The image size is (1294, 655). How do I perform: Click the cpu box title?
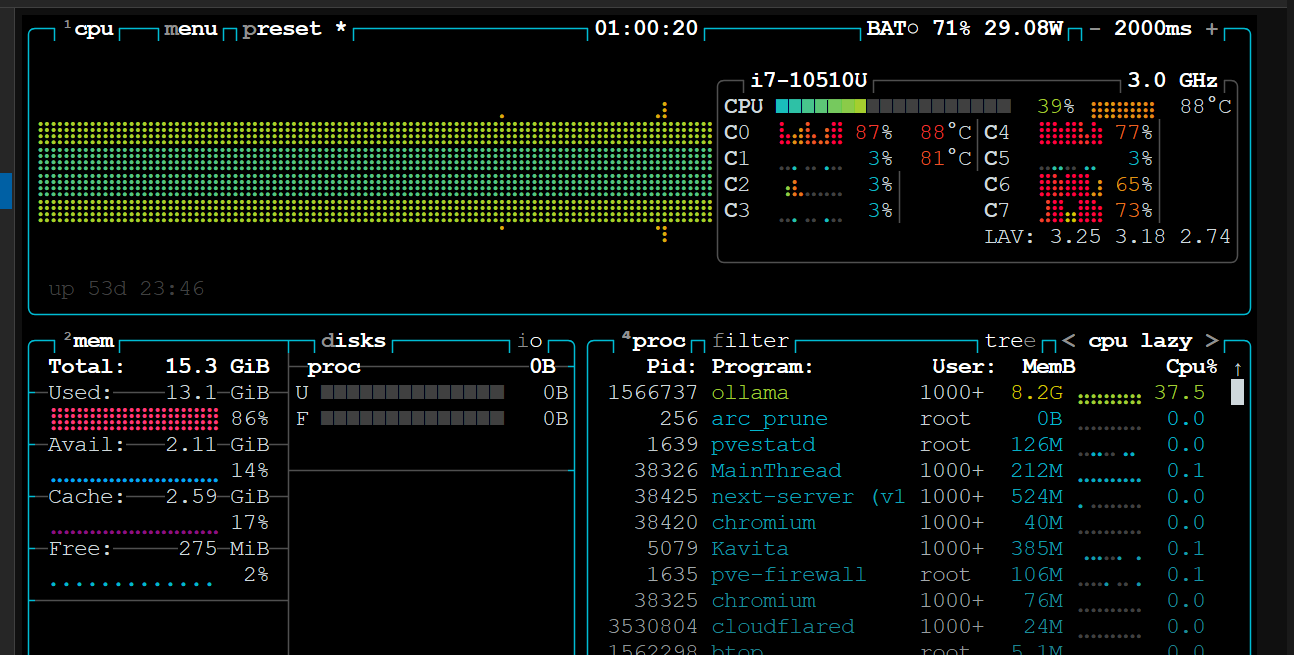click(94, 29)
